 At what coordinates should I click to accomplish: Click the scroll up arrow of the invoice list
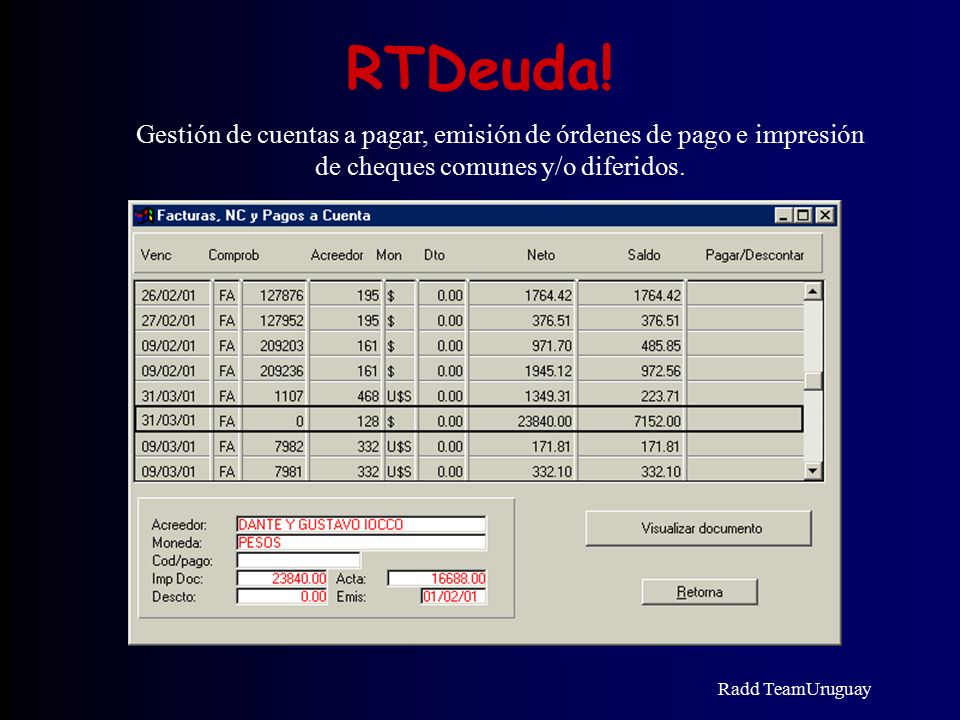point(813,291)
